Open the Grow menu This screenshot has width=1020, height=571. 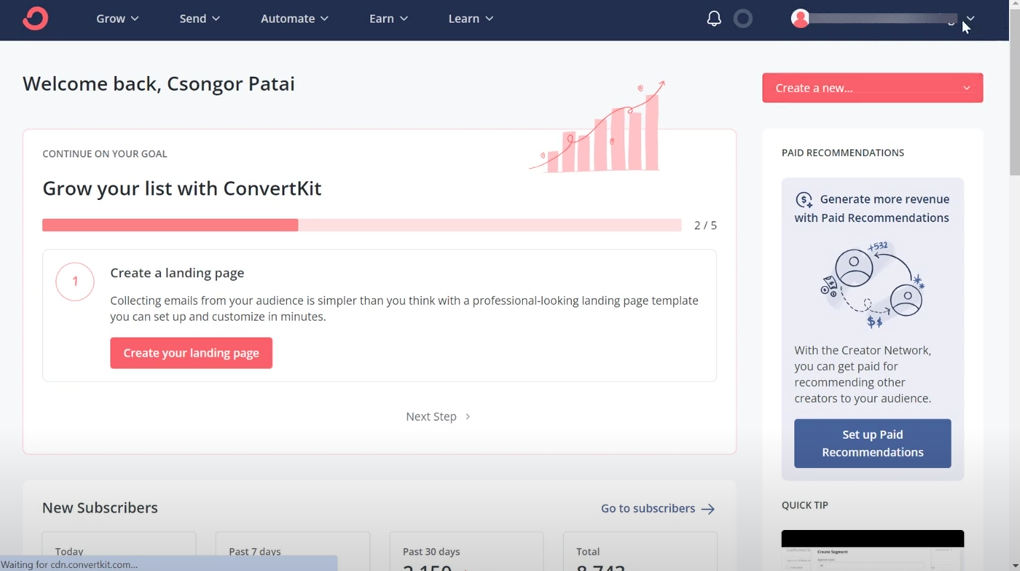click(x=117, y=19)
